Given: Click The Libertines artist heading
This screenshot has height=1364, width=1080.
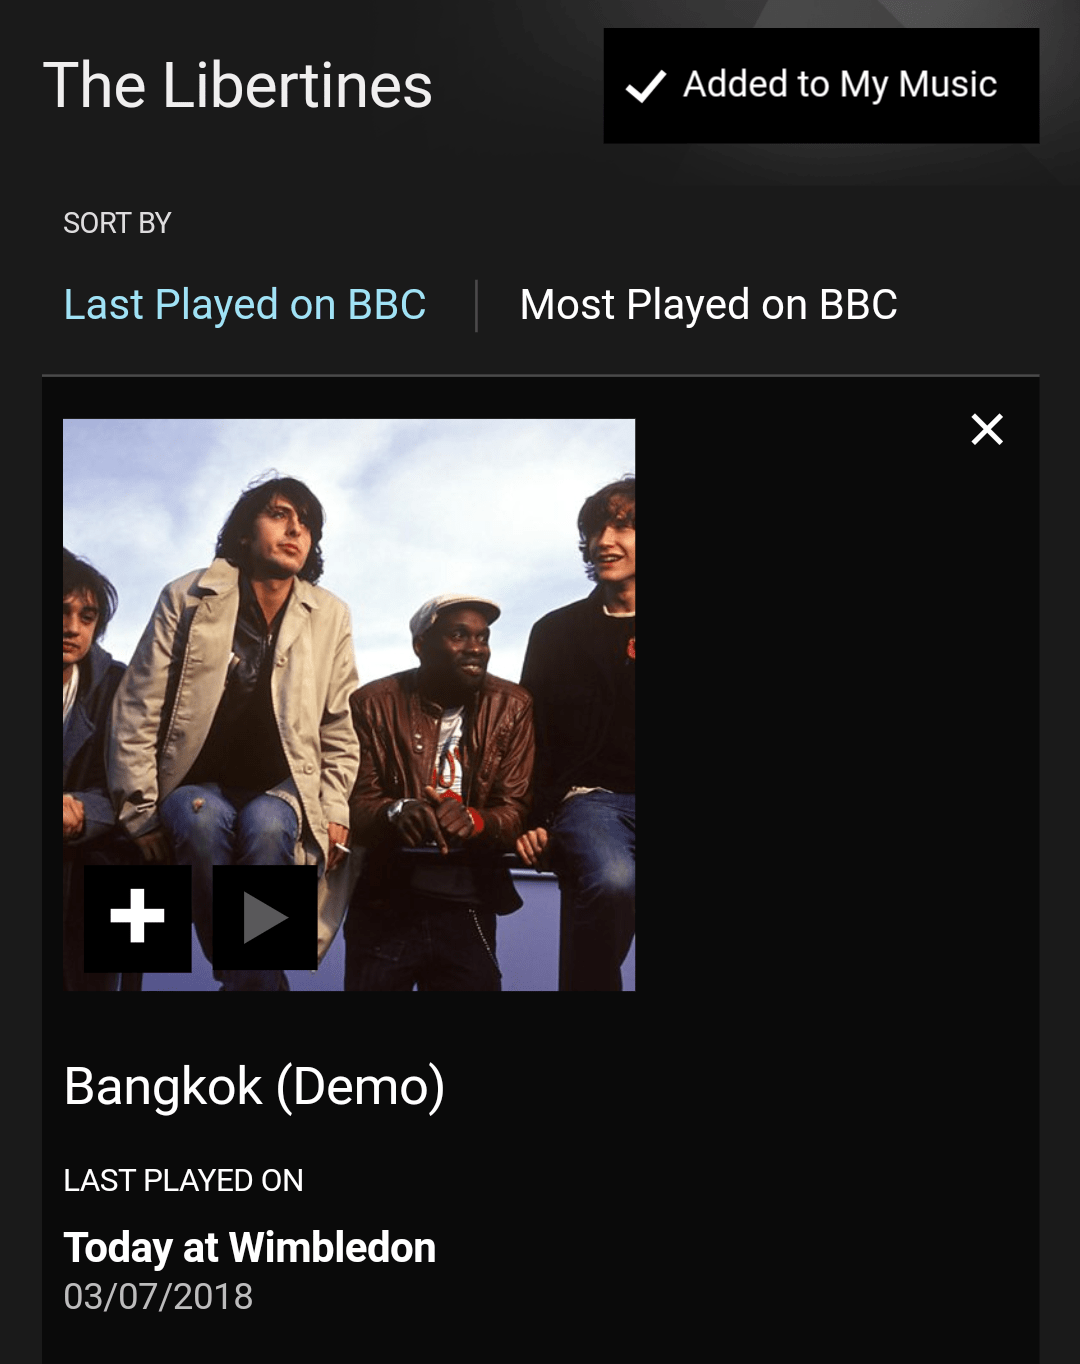Looking at the screenshot, I should [x=238, y=85].
